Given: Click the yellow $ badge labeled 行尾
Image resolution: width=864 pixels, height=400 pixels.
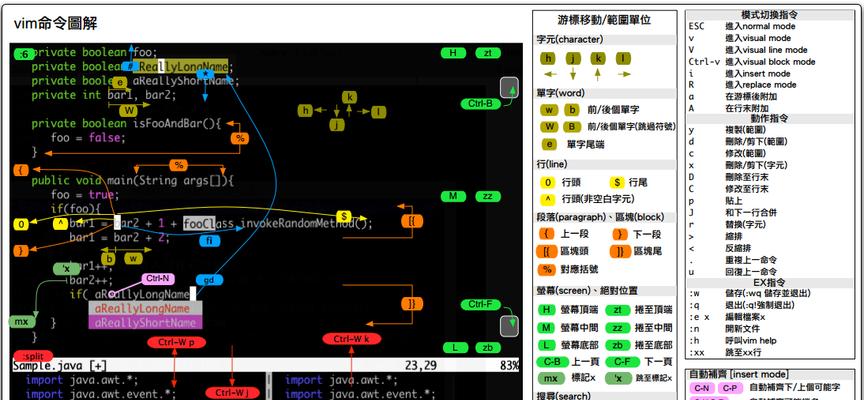Looking at the screenshot, I should pos(617,182).
